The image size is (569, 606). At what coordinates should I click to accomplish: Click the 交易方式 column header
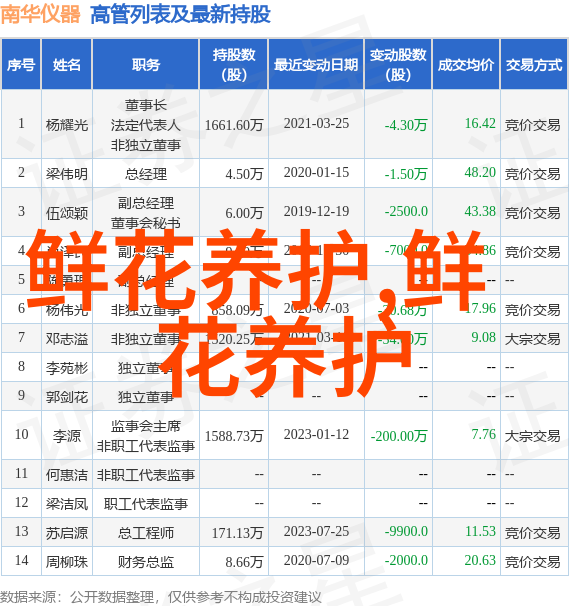[534, 64]
